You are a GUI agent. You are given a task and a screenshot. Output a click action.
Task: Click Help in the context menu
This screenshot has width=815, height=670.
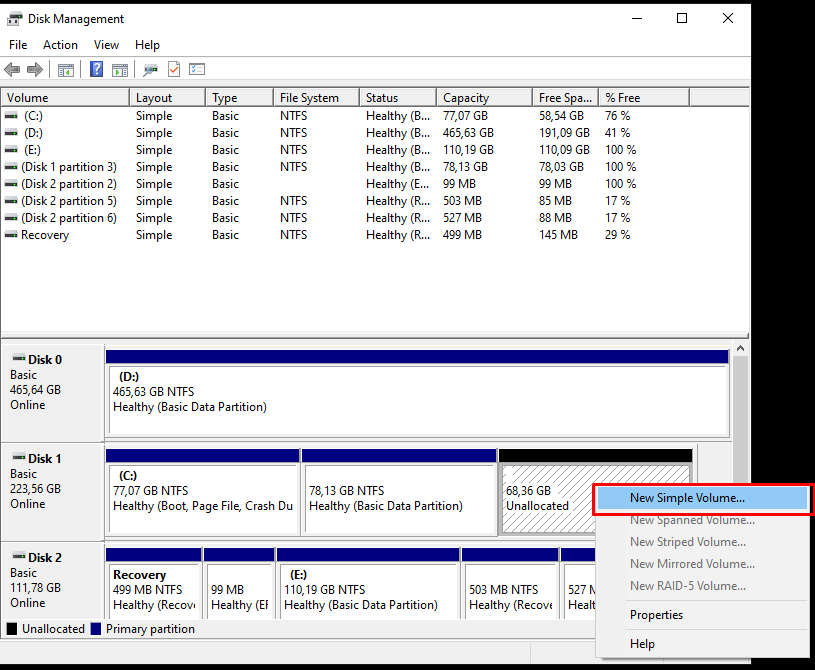(642, 644)
